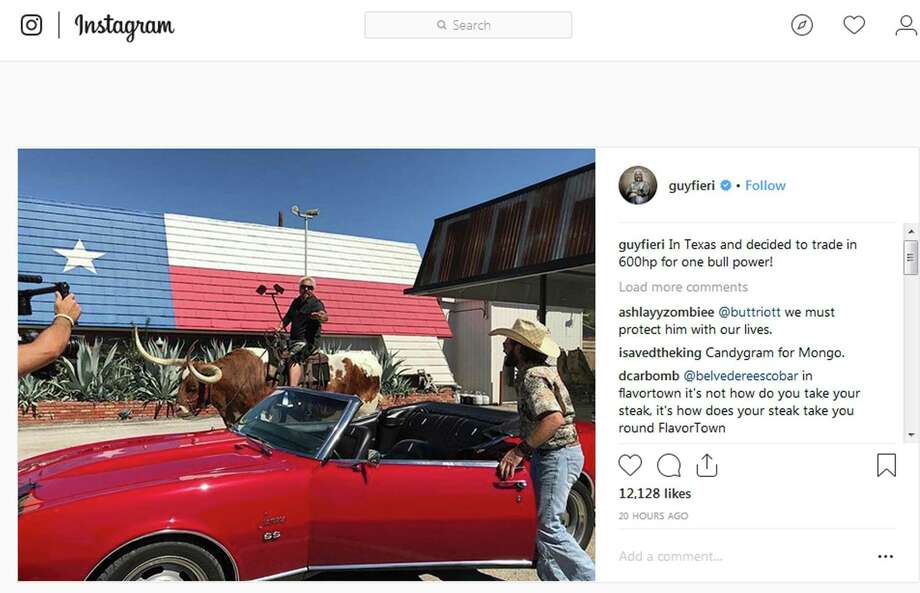The width and height of the screenshot is (920, 593).
Task: Open the profile person icon
Action: coord(906,25)
